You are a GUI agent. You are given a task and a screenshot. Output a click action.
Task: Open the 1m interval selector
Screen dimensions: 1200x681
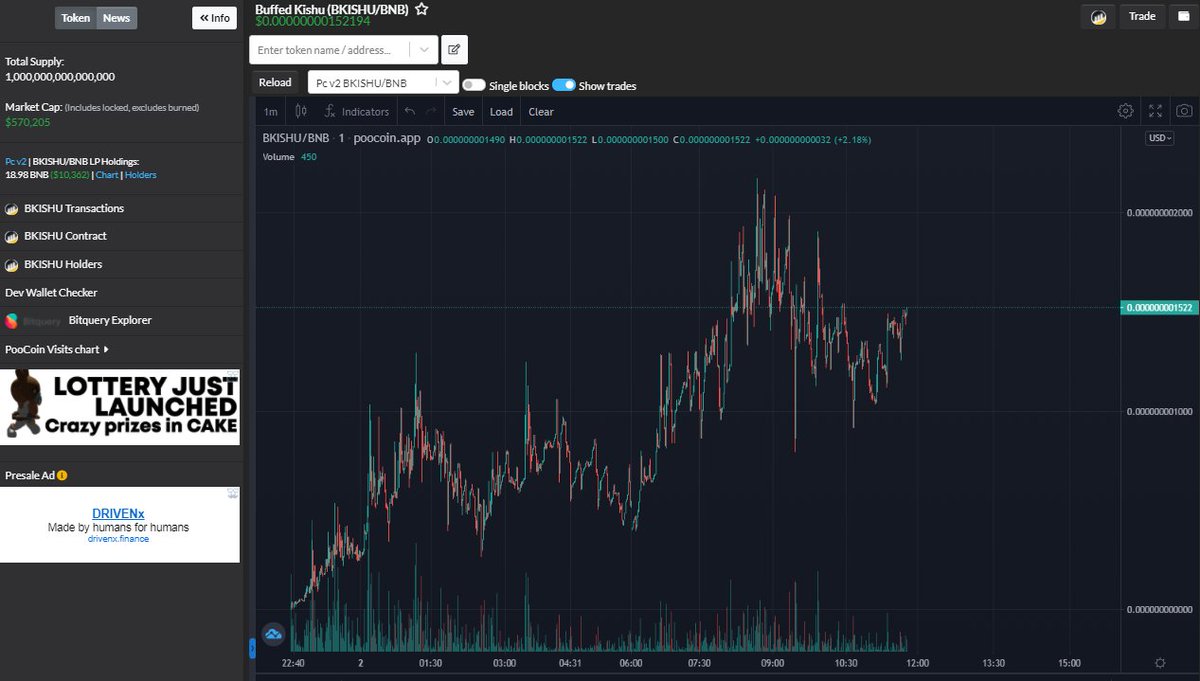[x=271, y=112]
